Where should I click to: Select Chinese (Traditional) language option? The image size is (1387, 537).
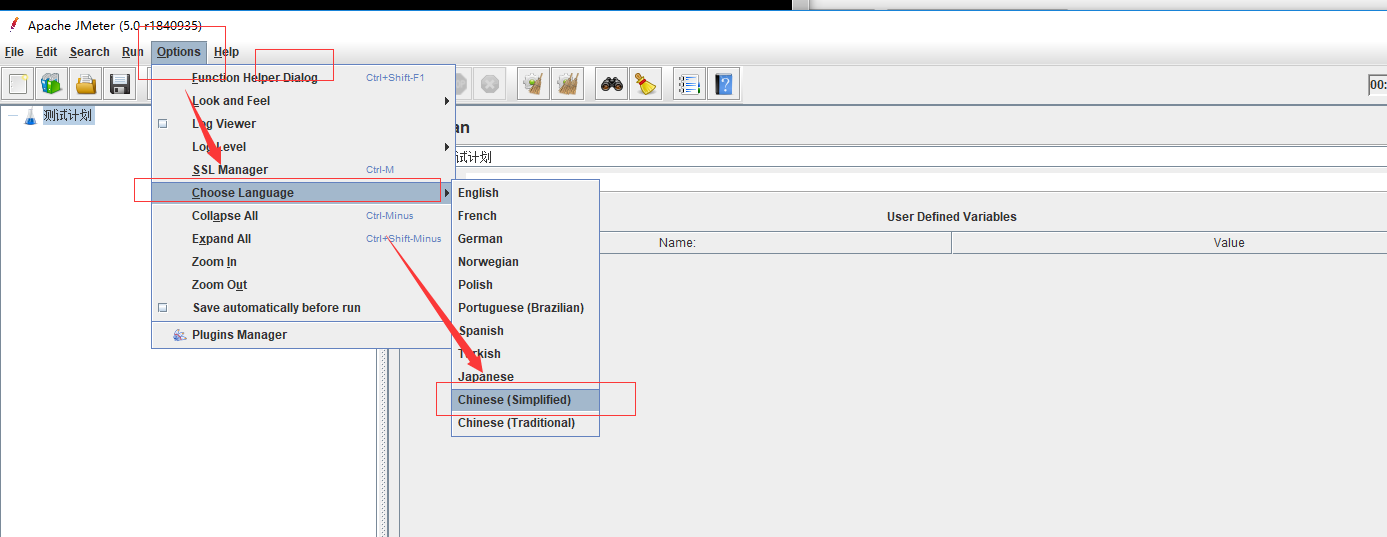pyautogui.click(x=516, y=423)
